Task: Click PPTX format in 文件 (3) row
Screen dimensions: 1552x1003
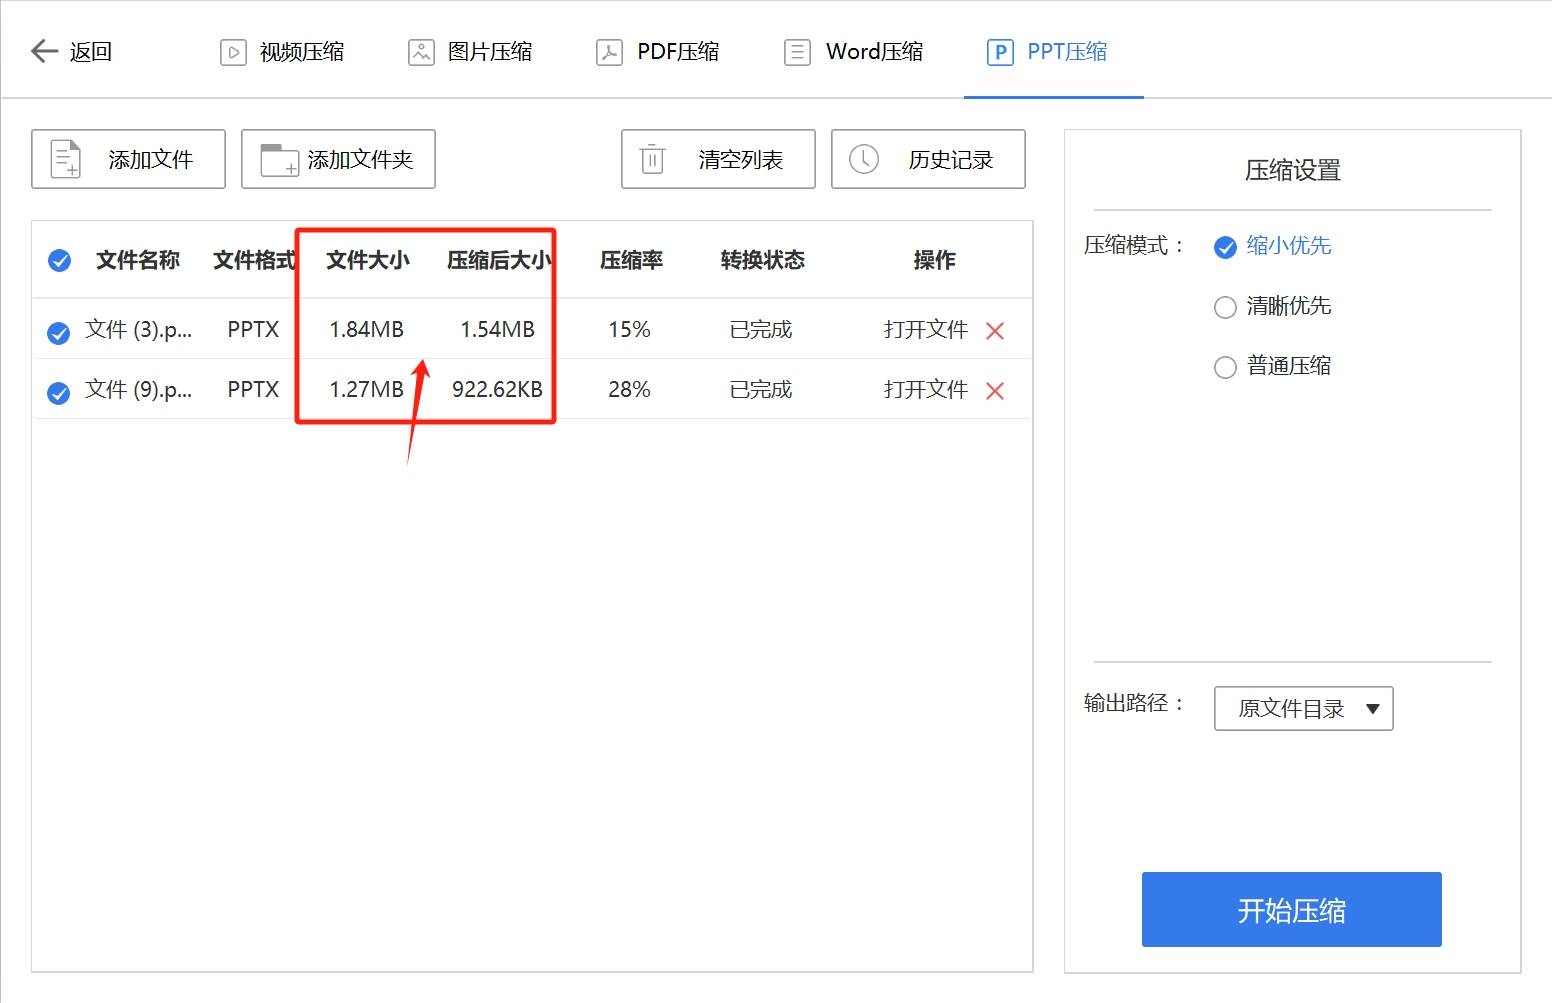Action: point(253,329)
